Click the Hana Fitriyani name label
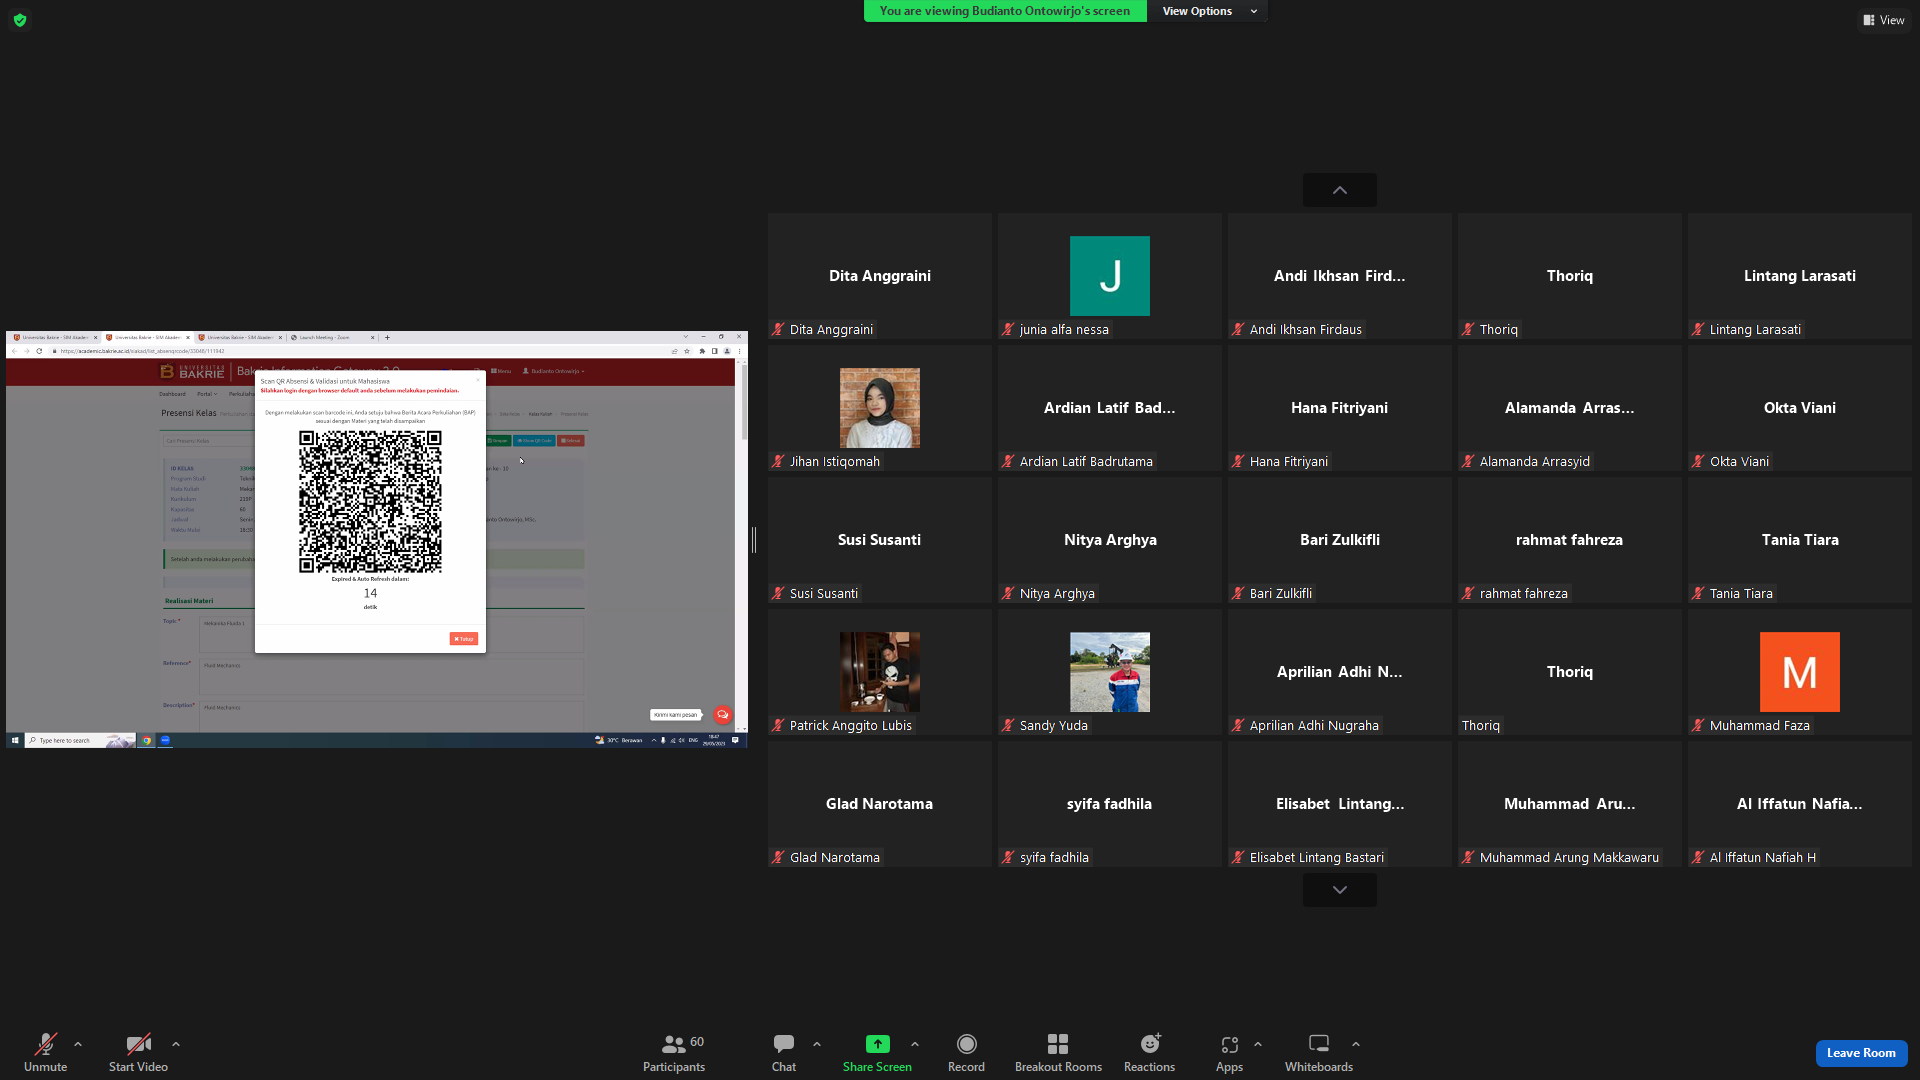Viewport: 1920px width, 1080px height. (1289, 461)
